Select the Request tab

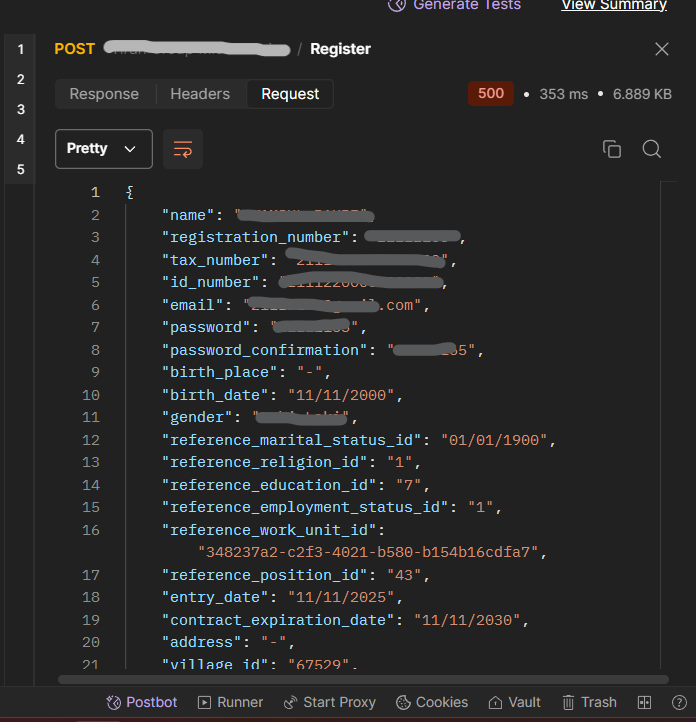pos(290,94)
